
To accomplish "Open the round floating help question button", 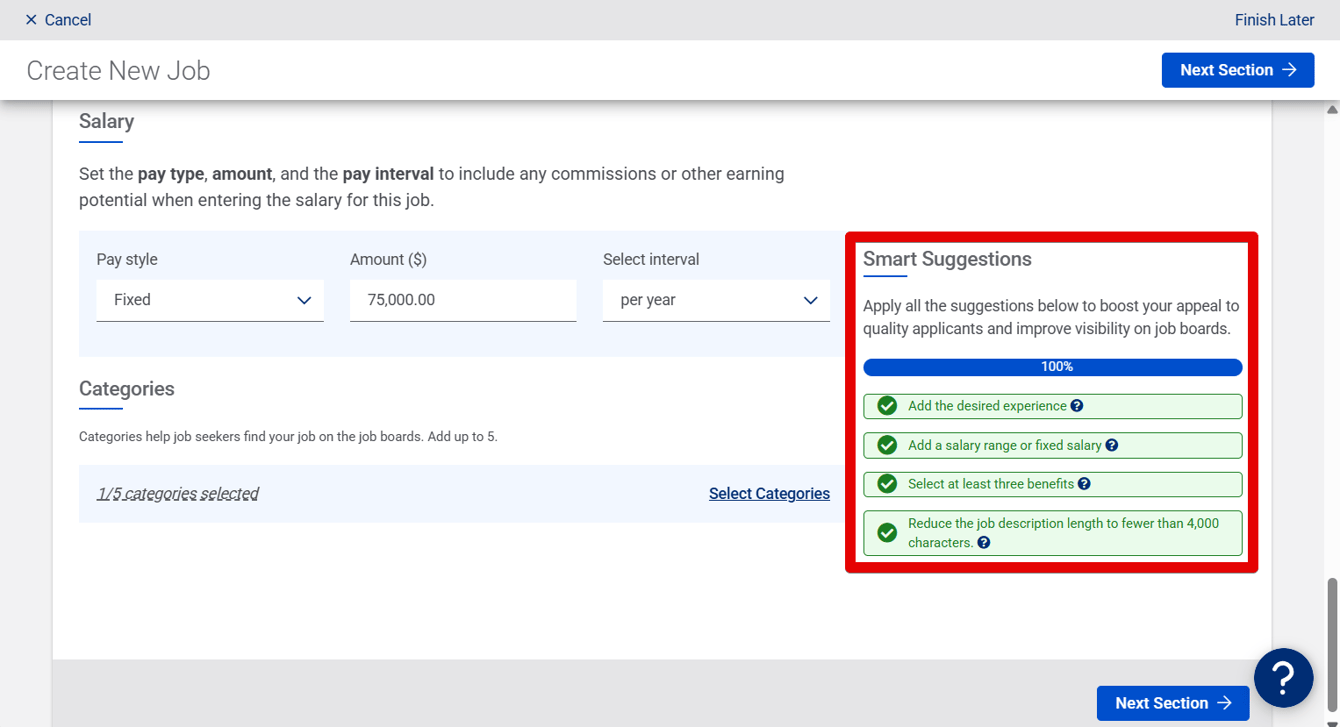I will coord(1284,678).
